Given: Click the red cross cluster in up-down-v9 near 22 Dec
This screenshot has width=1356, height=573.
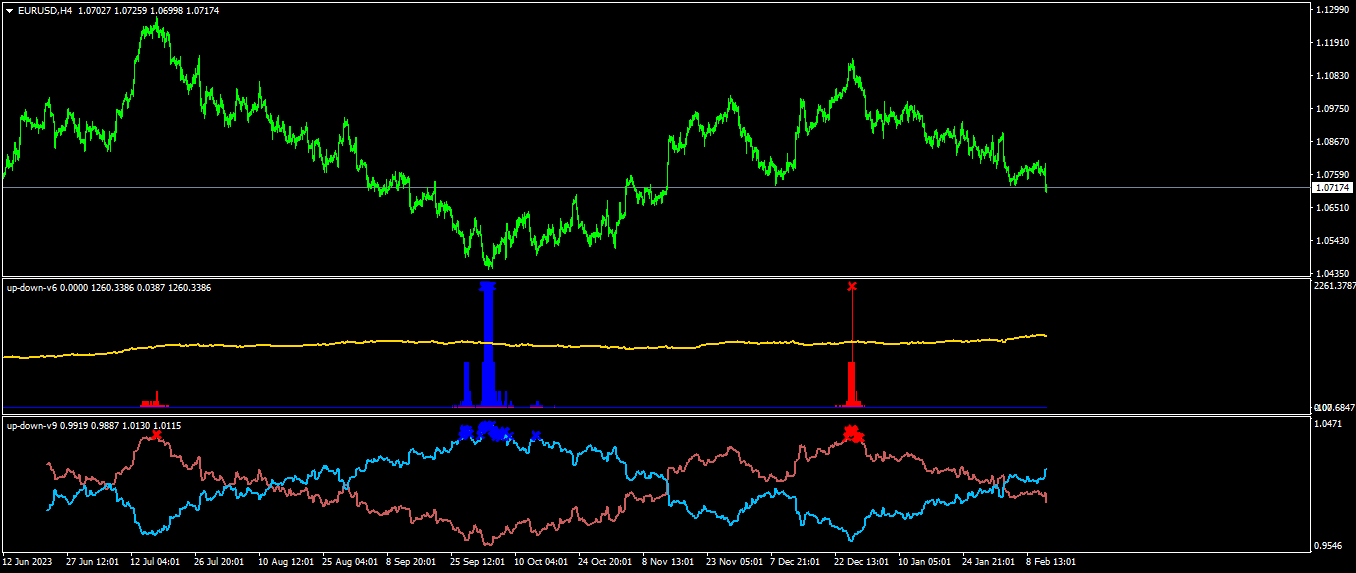Looking at the screenshot, I should (852, 433).
